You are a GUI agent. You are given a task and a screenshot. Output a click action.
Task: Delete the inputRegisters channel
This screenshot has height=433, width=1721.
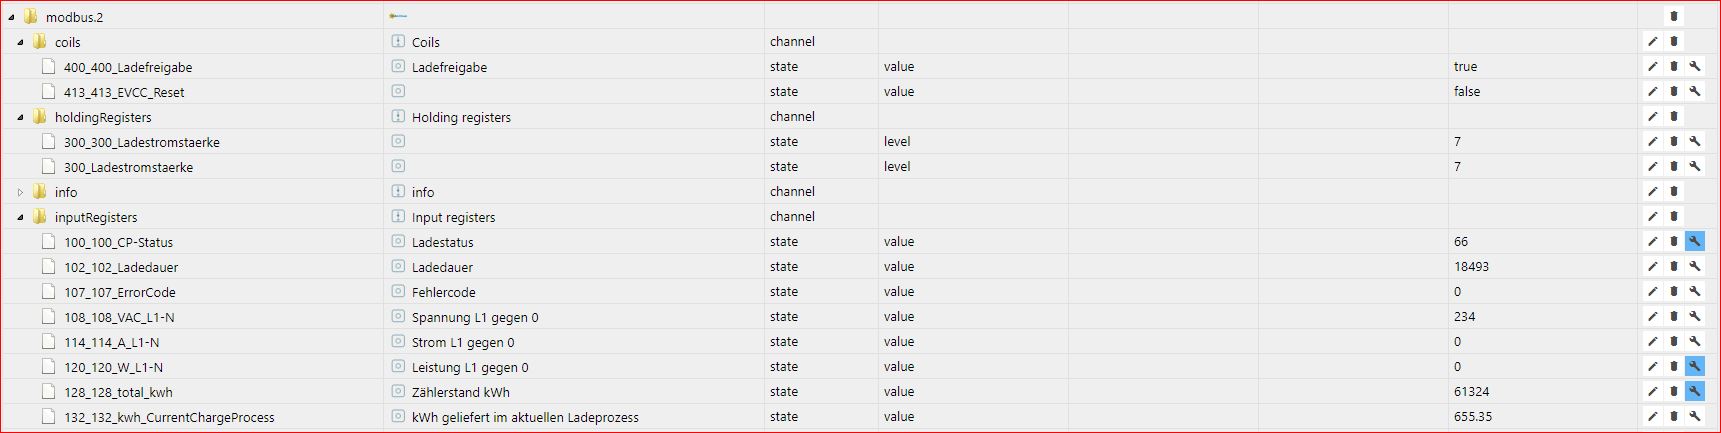(x=1674, y=217)
